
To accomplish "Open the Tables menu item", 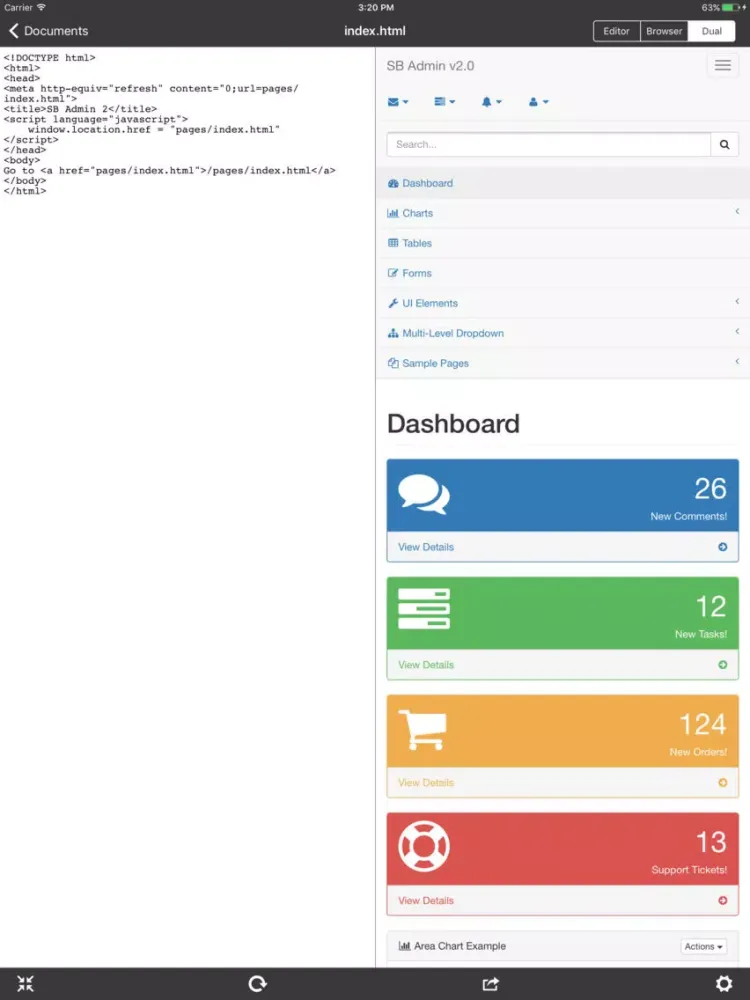I will pyautogui.click(x=562, y=244).
